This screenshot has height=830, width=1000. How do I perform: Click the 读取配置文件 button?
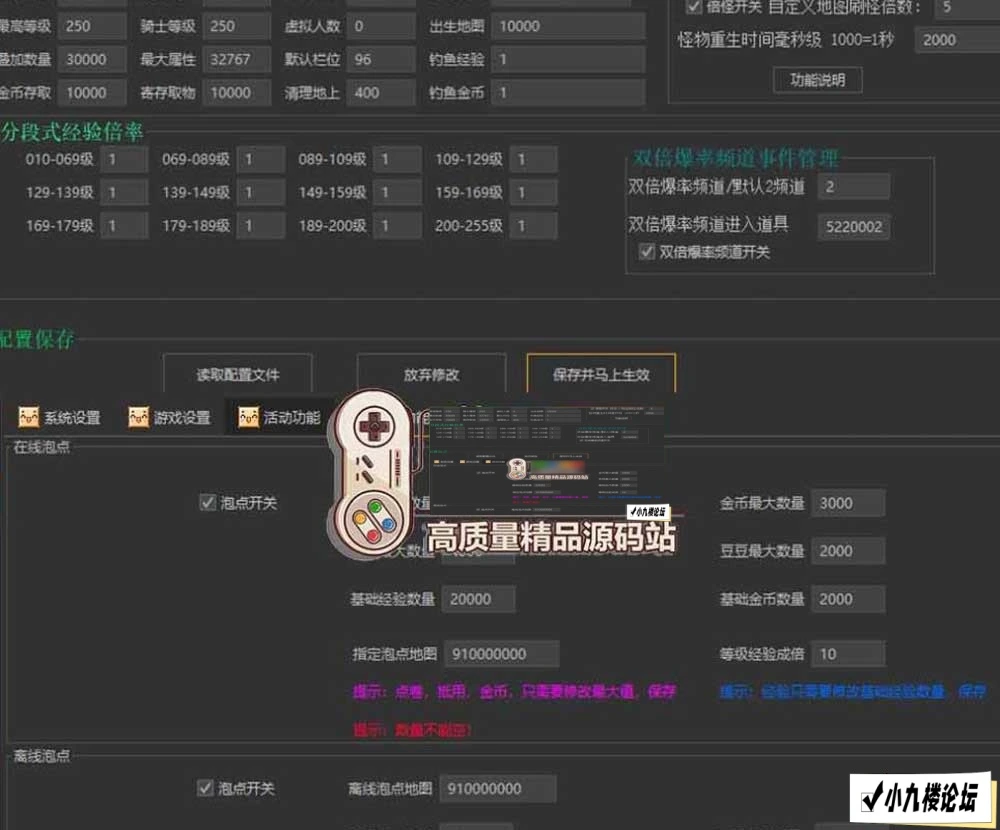pos(237,374)
